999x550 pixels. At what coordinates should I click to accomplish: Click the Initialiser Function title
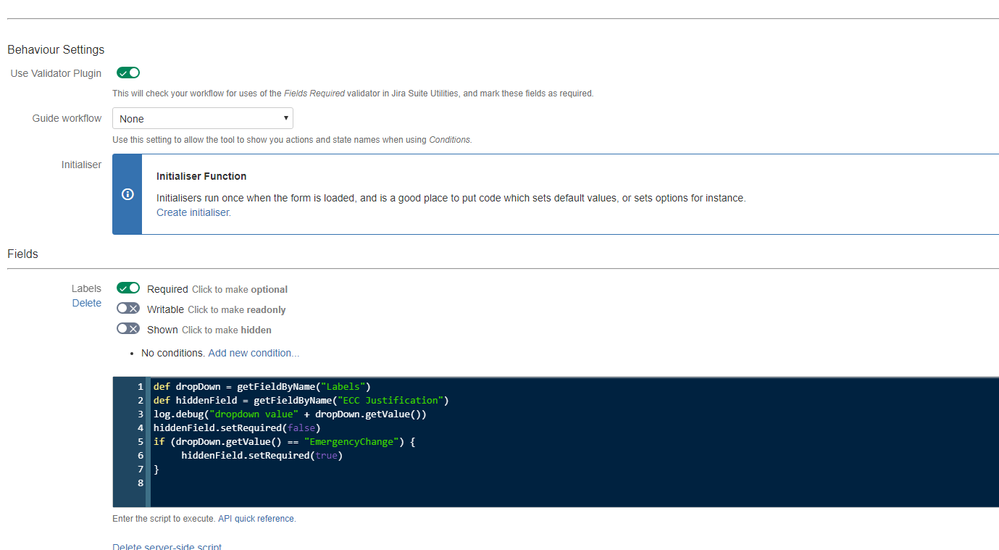pyautogui.click(x=201, y=177)
